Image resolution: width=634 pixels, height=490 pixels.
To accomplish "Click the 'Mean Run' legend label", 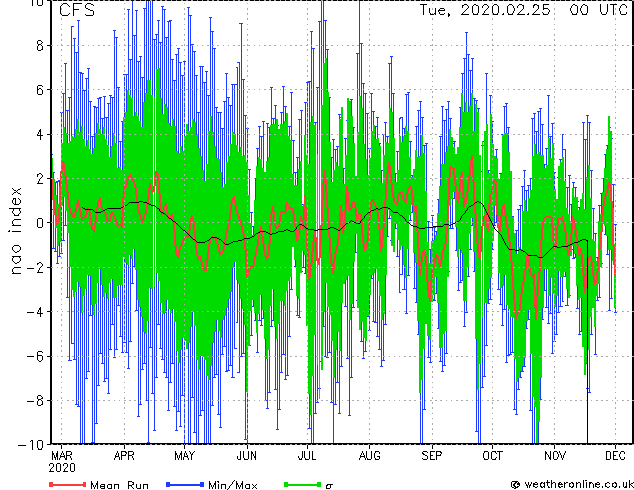I will (119, 485).
